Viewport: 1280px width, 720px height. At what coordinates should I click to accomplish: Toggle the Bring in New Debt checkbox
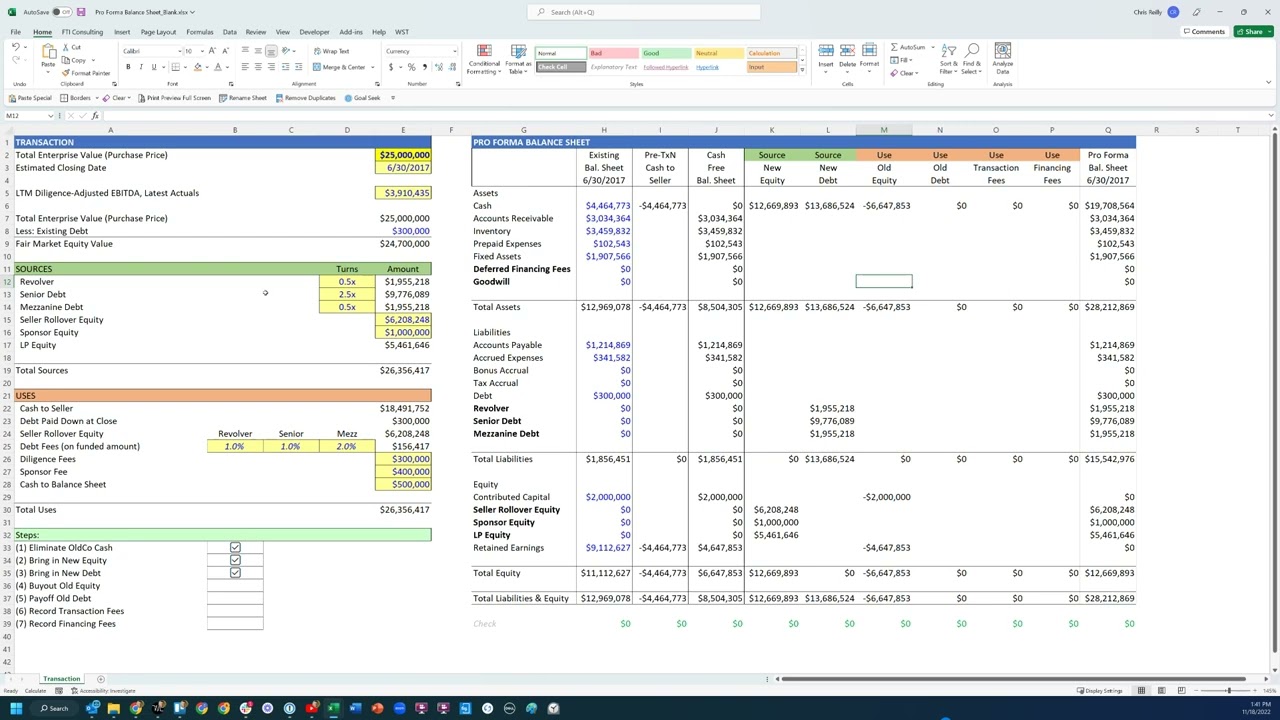[x=235, y=573]
